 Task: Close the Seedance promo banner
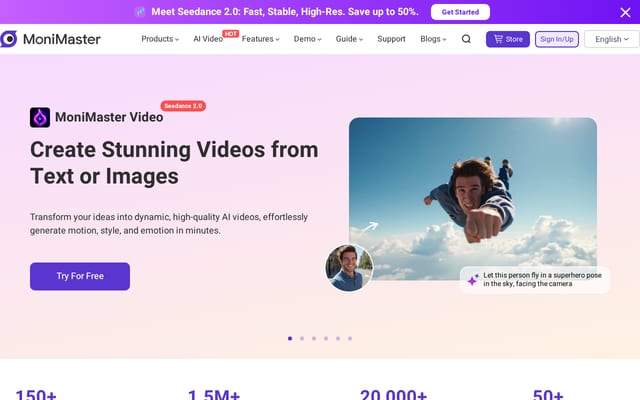click(625, 12)
